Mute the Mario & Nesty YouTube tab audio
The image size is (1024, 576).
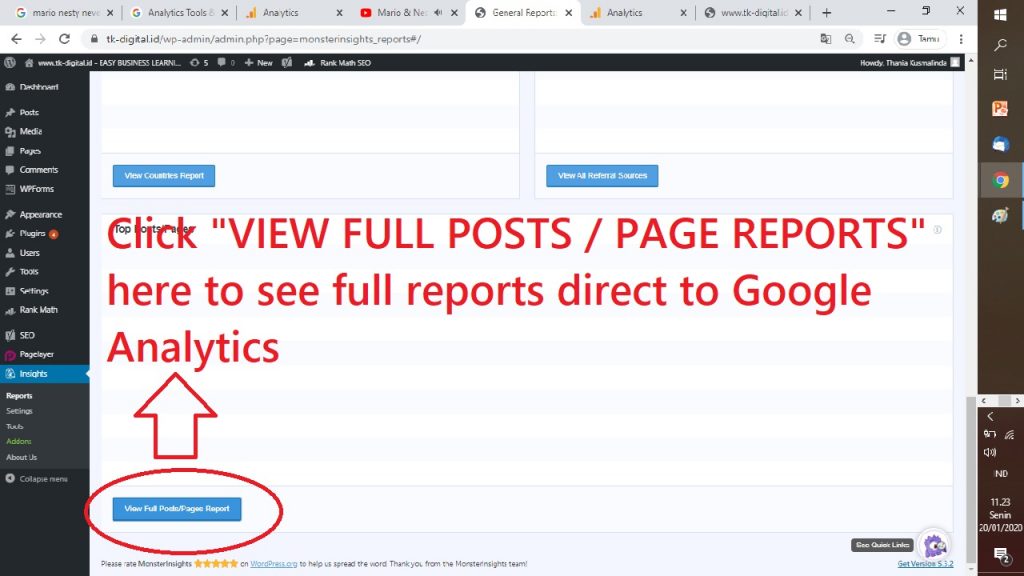click(x=438, y=13)
